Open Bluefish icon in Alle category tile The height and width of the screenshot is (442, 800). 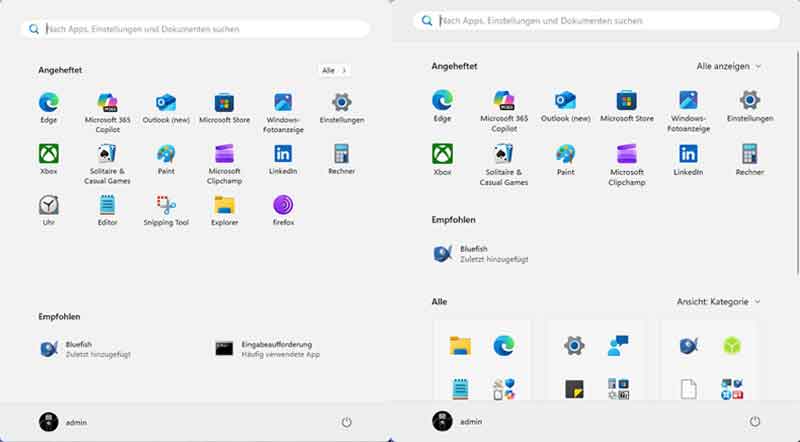pyautogui.click(x=688, y=346)
